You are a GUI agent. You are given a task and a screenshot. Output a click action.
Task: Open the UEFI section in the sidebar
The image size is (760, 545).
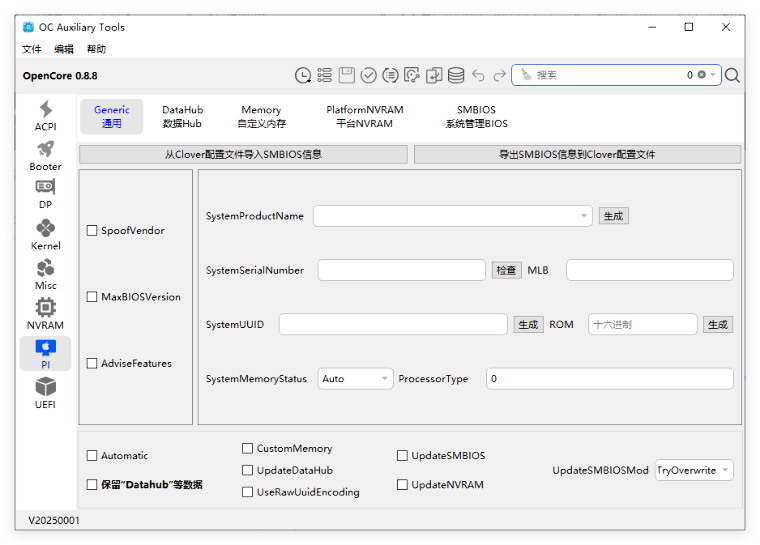click(x=46, y=393)
